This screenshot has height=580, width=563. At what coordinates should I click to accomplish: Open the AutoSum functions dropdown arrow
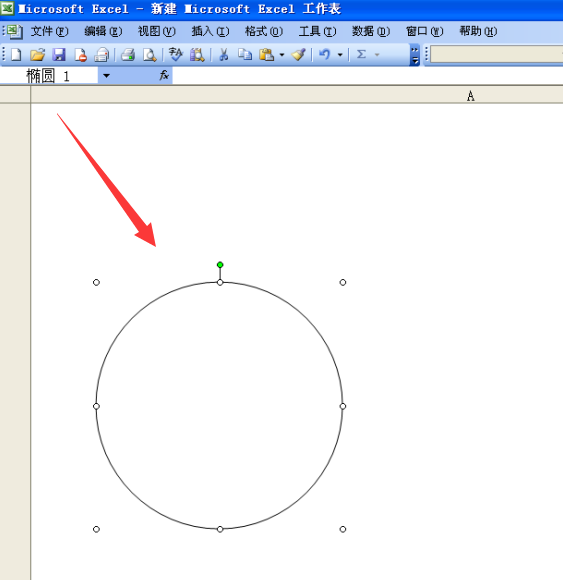click(377, 55)
